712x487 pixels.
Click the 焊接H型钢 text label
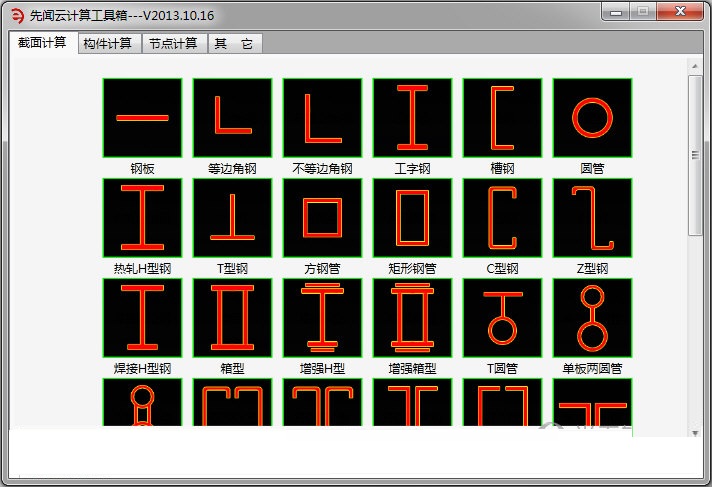[x=142, y=368]
